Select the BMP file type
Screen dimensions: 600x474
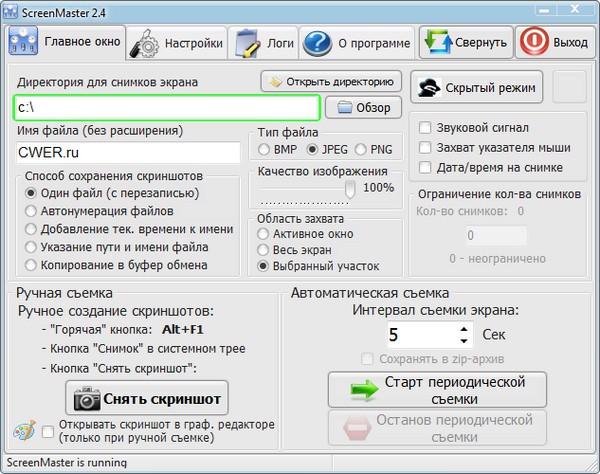(x=264, y=150)
